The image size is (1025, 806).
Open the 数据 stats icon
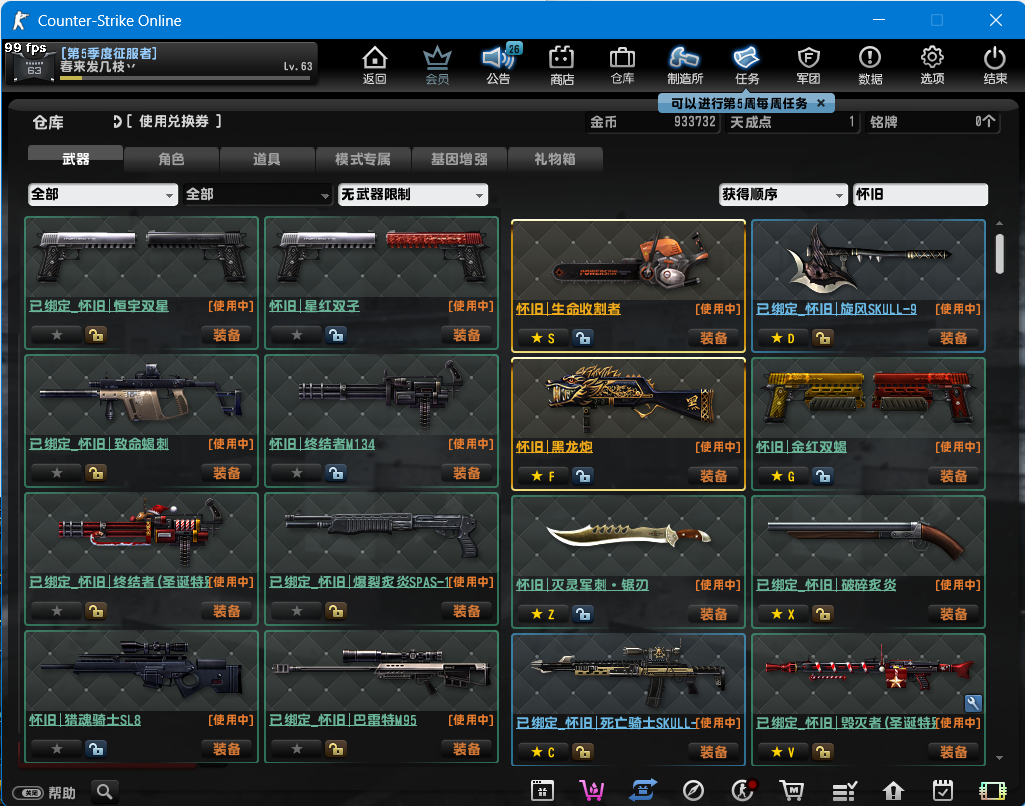pos(870,65)
